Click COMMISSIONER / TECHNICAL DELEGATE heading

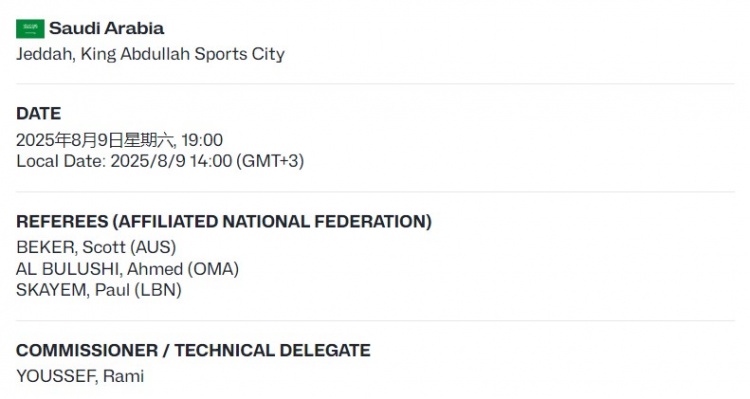(x=193, y=350)
